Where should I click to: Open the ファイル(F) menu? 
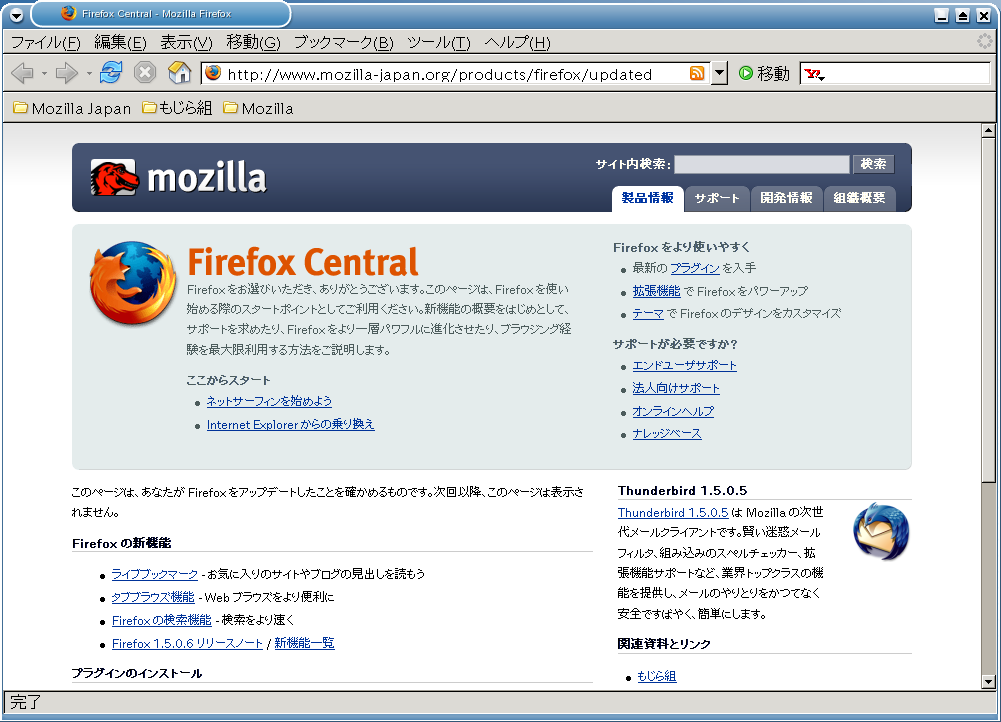46,43
